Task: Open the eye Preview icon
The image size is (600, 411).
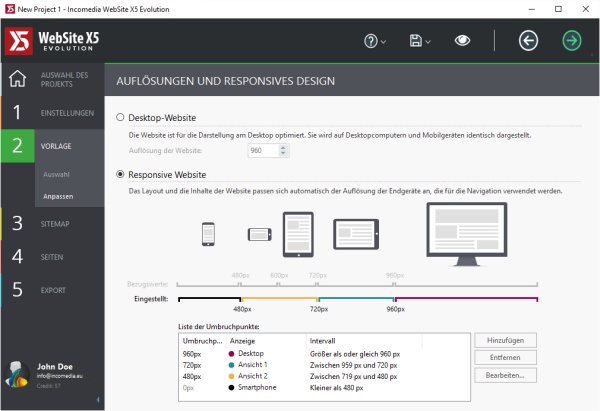Action: point(462,40)
